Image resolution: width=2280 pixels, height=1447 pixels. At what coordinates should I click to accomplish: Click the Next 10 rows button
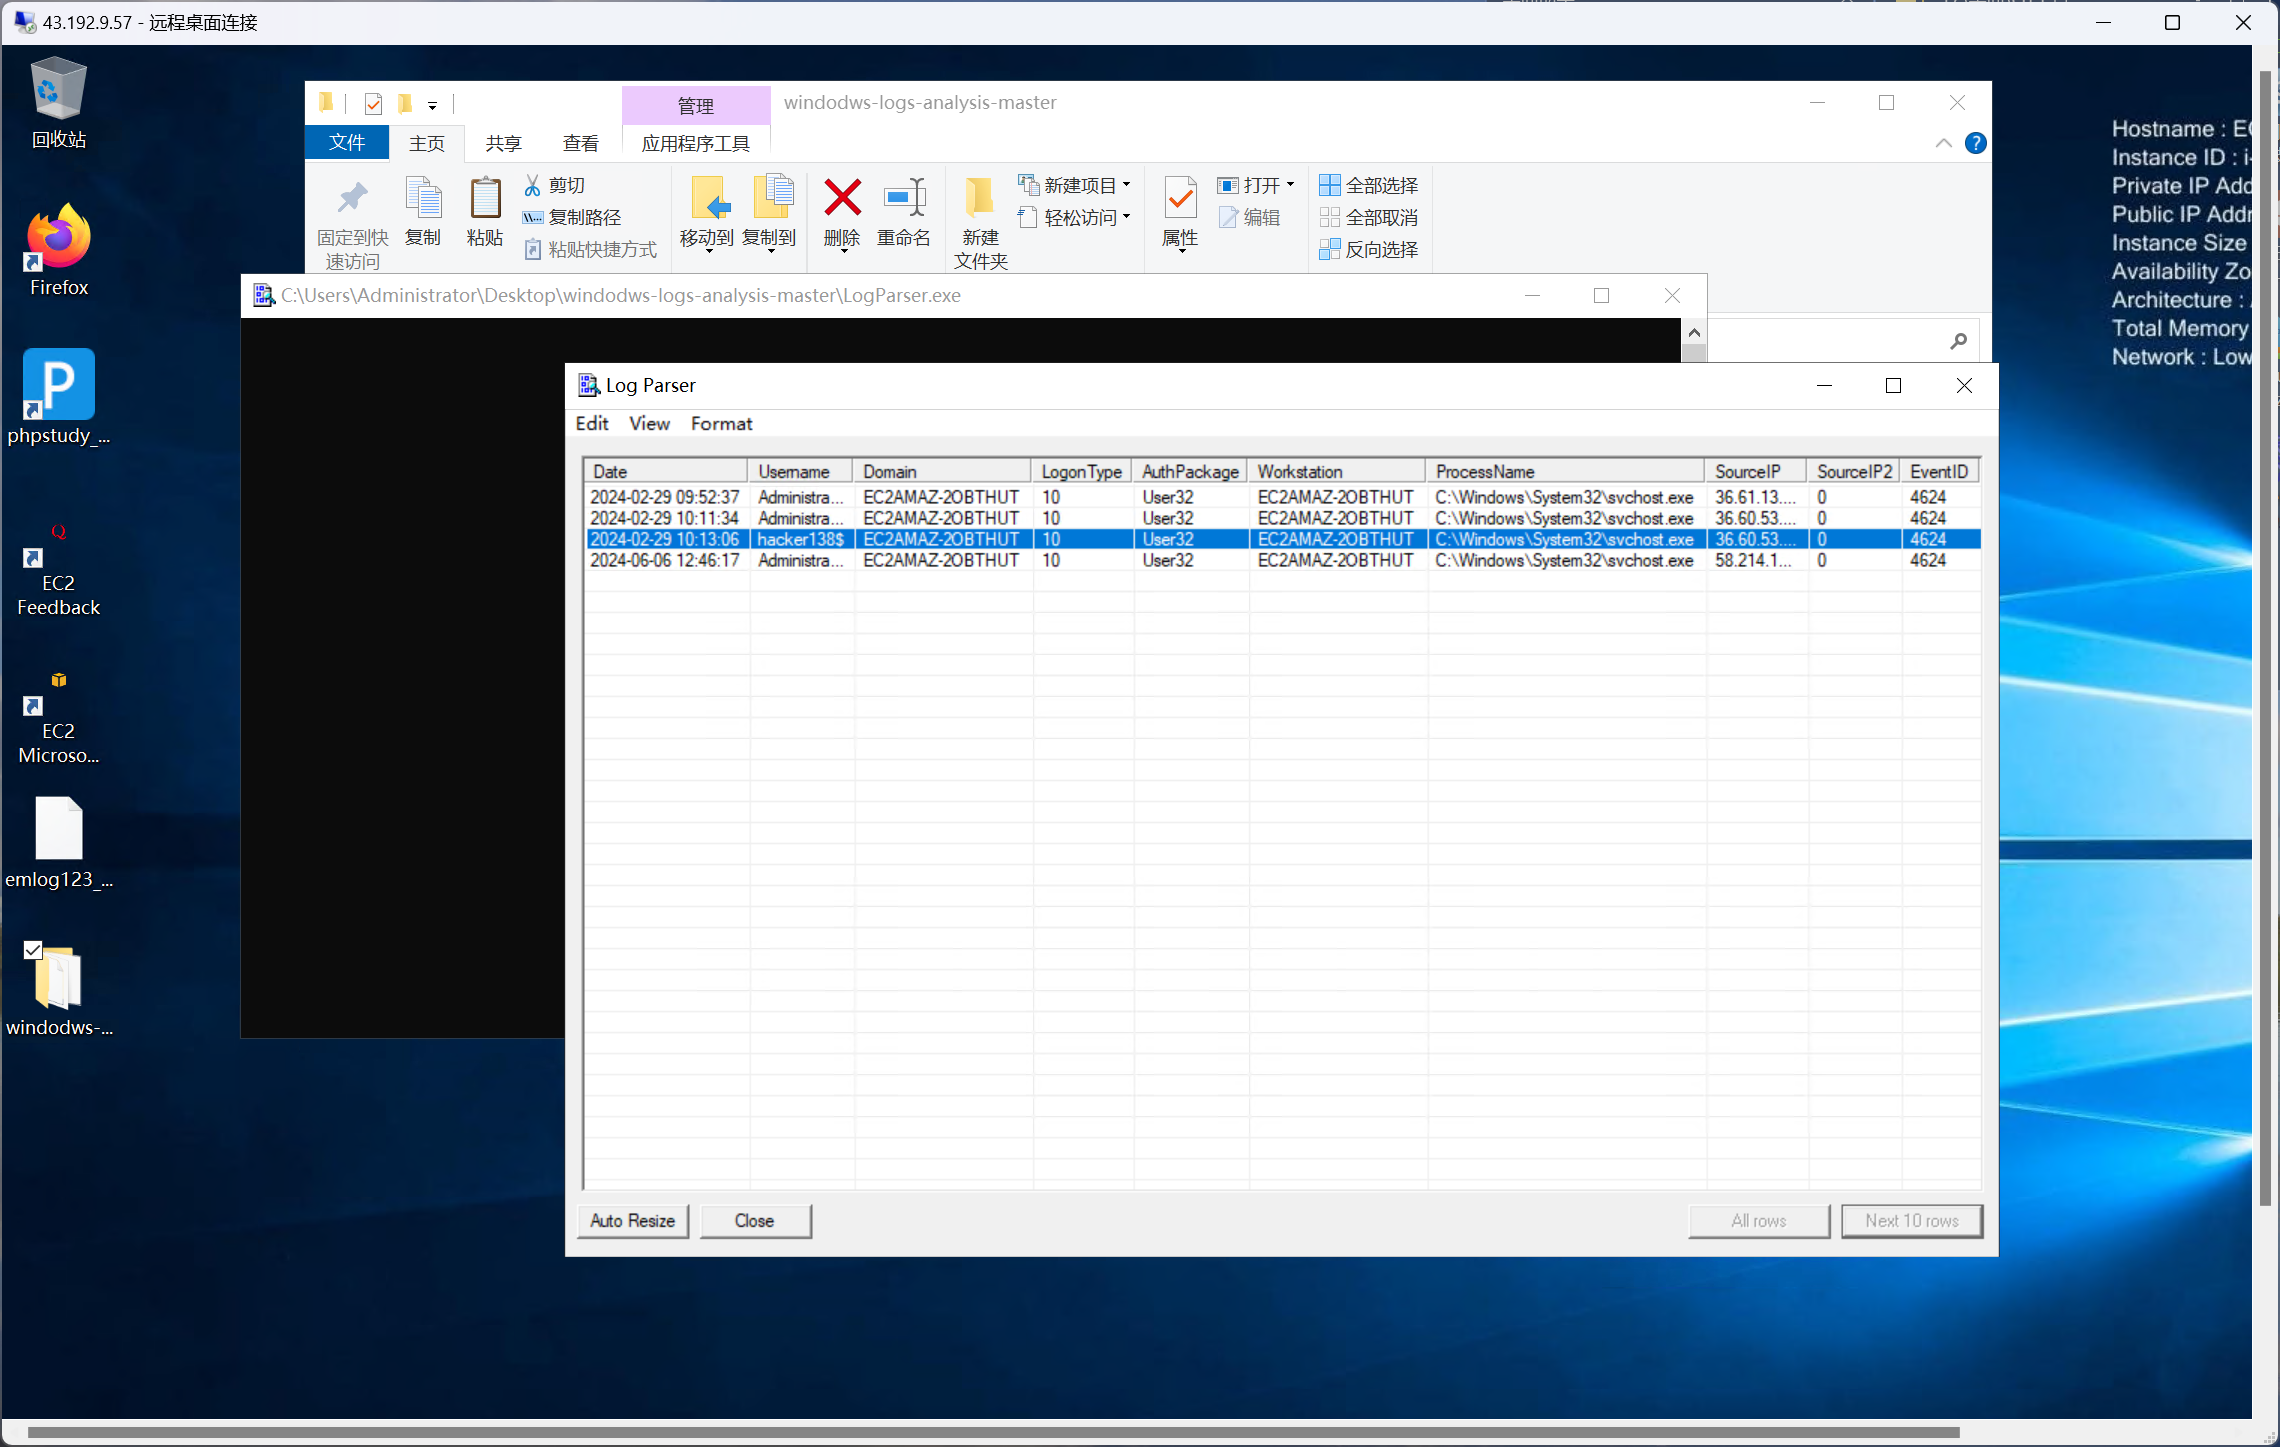click(x=1911, y=1220)
